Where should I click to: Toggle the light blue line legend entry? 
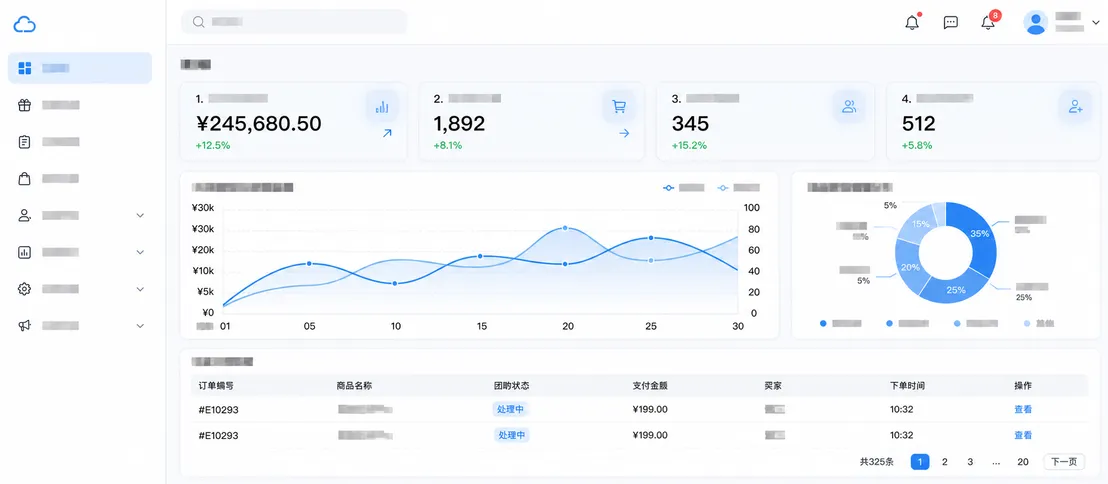[738, 188]
